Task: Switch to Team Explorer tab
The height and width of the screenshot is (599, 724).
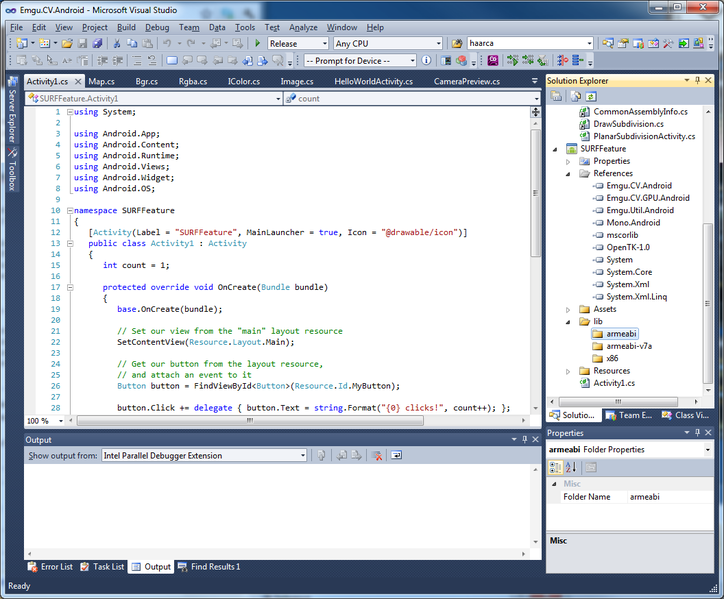Action: [629, 415]
